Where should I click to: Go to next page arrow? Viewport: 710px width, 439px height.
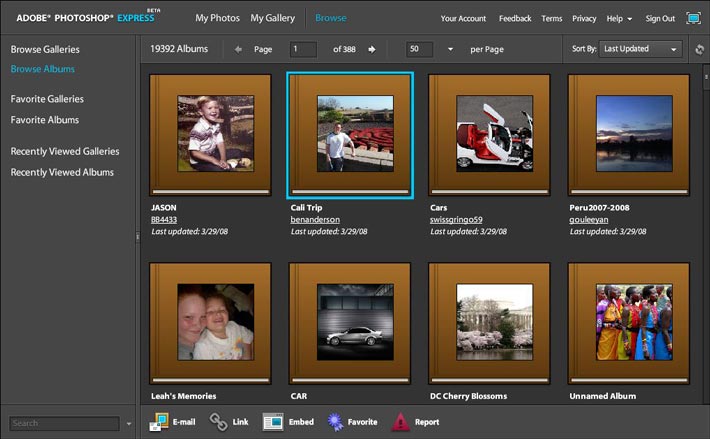click(372, 49)
